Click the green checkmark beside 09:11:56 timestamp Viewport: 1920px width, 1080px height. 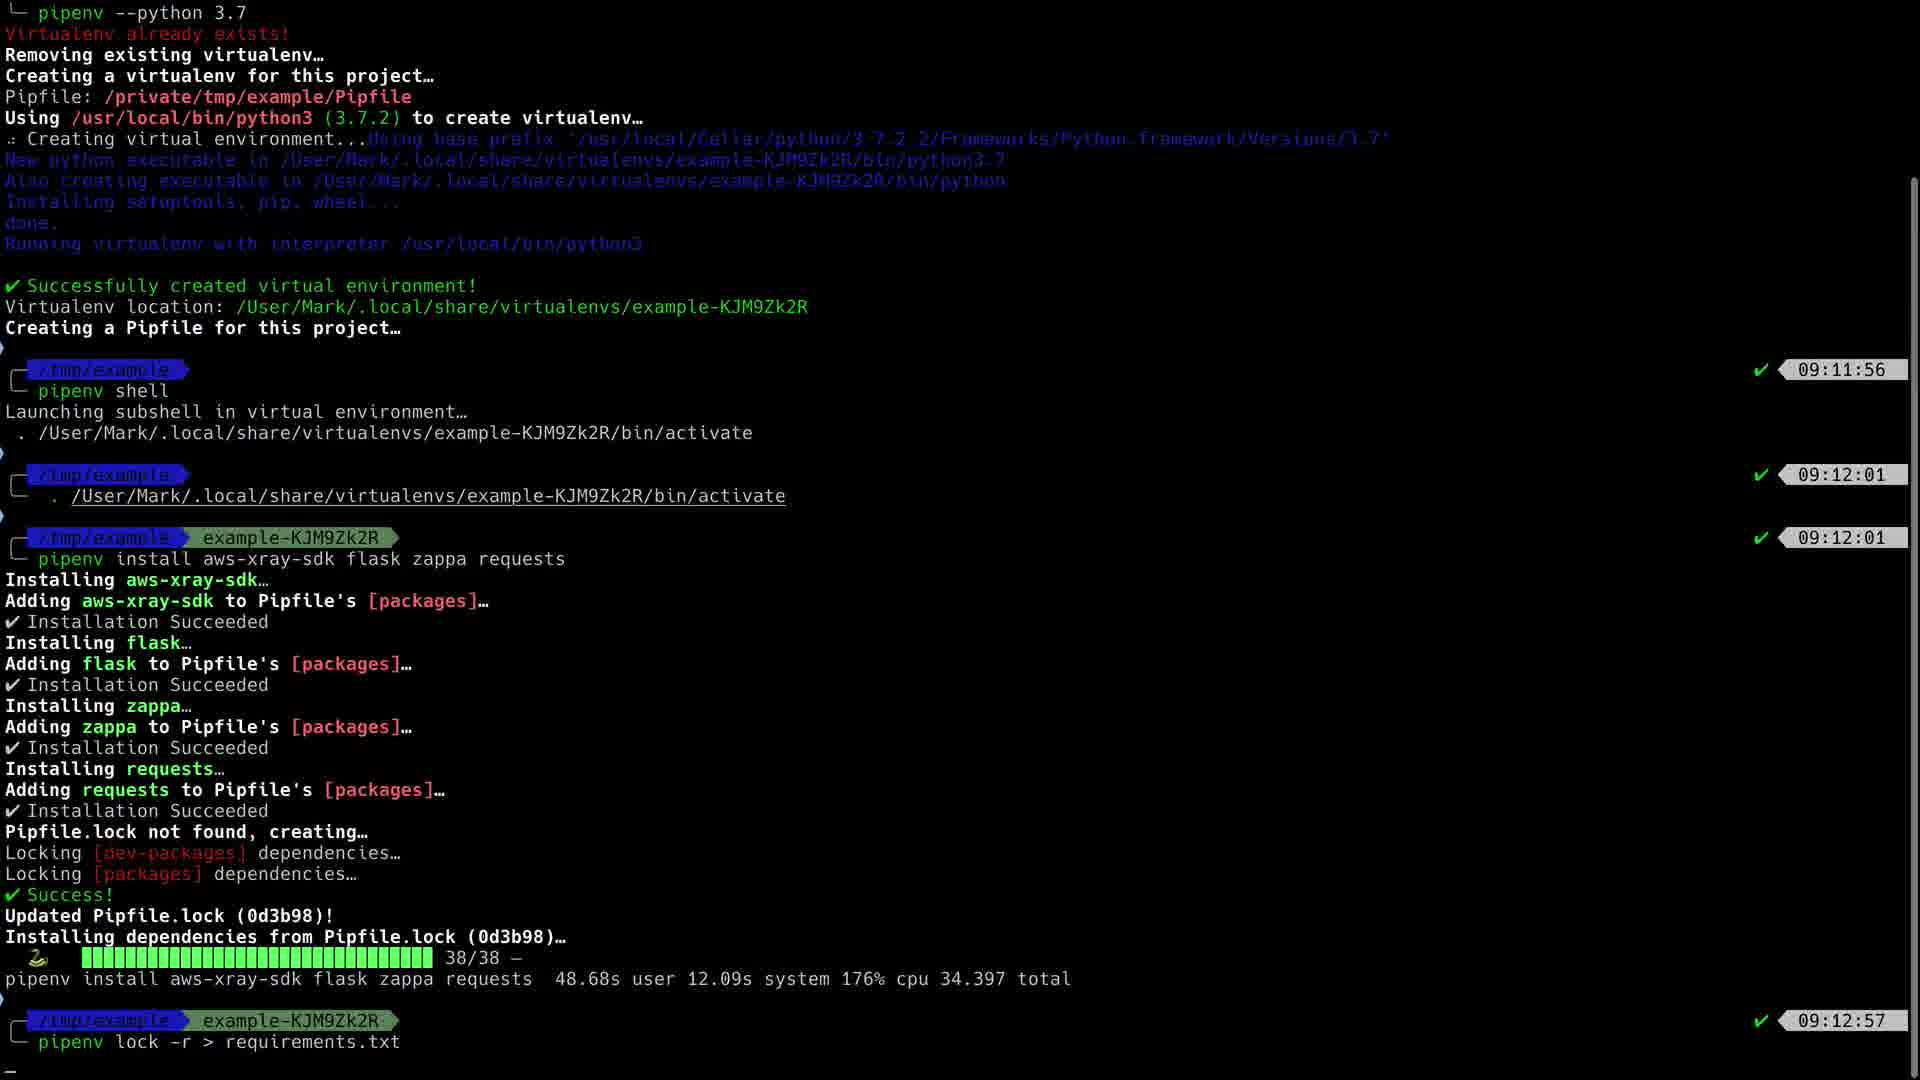[1761, 370]
